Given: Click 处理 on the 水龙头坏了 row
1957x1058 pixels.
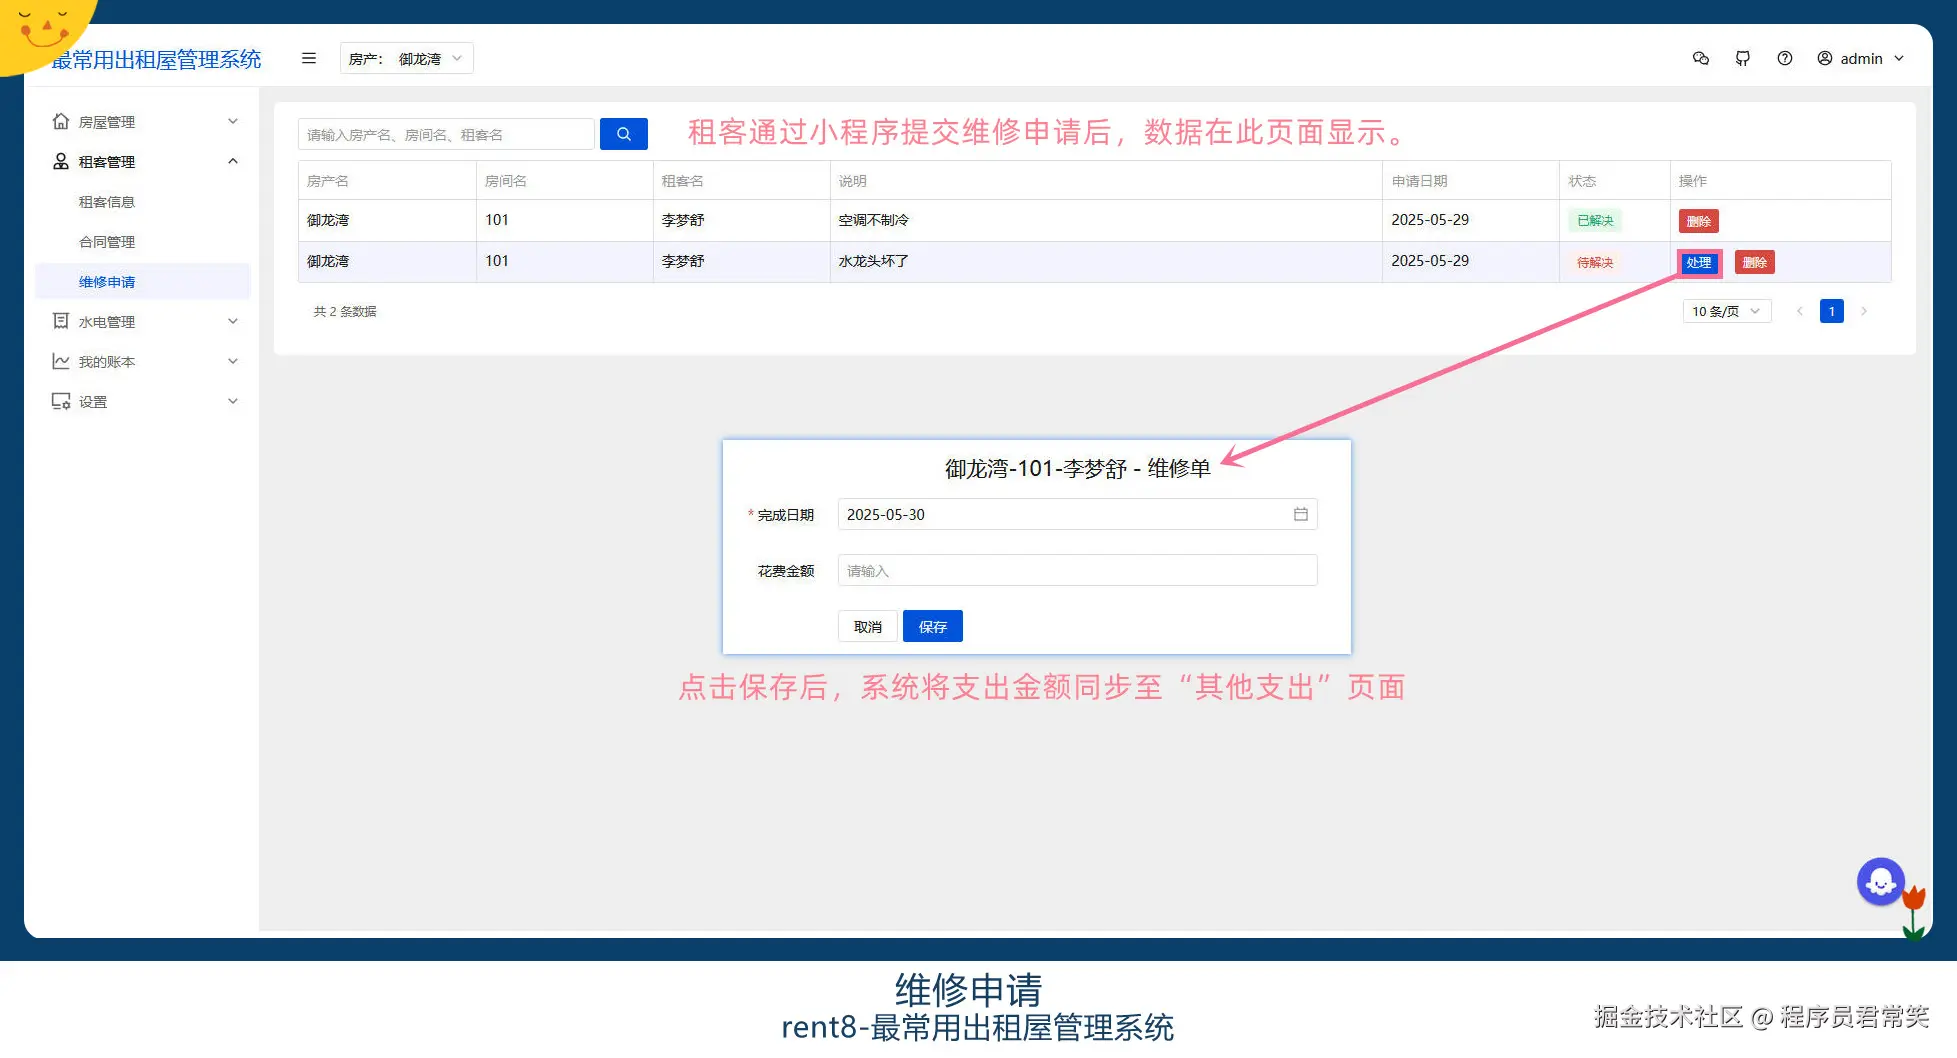Looking at the screenshot, I should (1698, 262).
